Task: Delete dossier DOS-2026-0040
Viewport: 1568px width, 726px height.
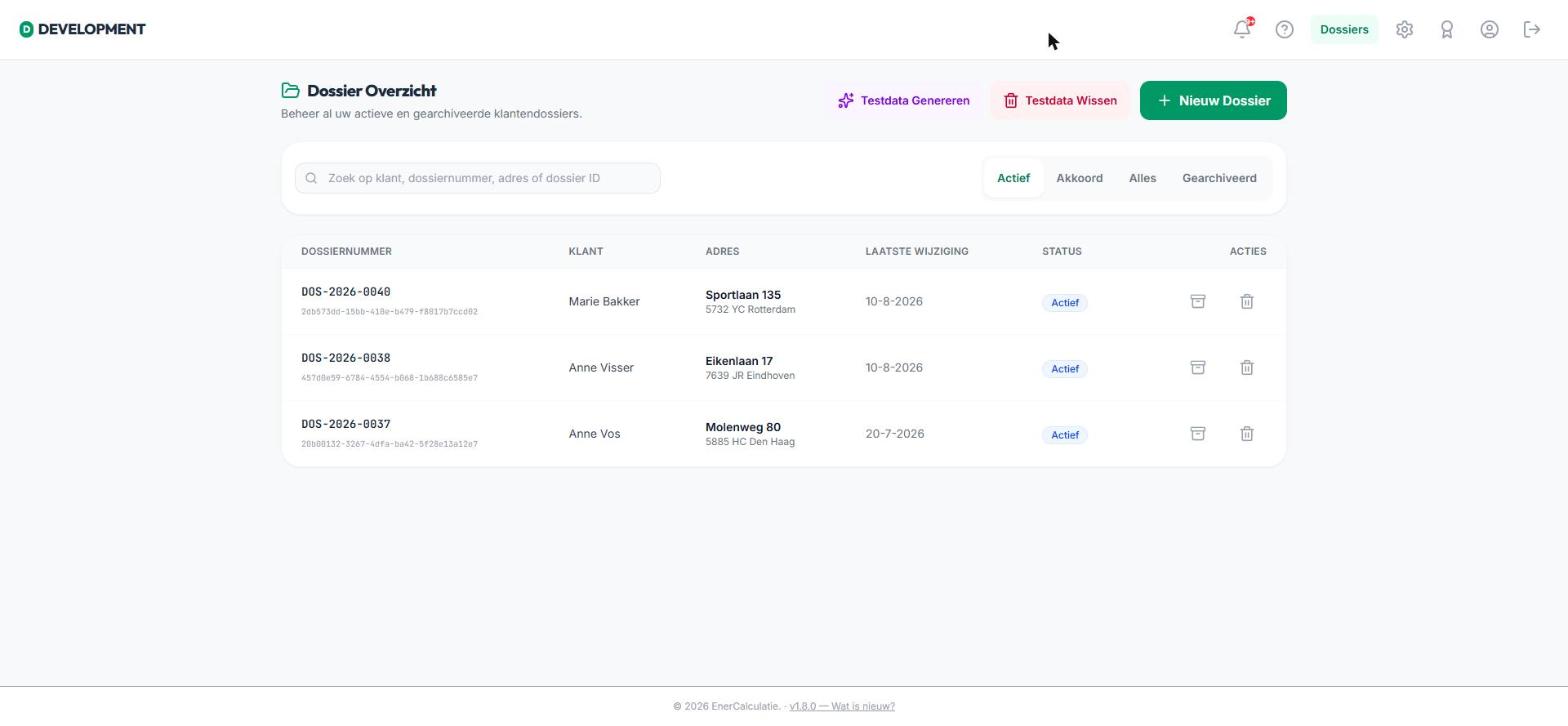Action: [1247, 301]
